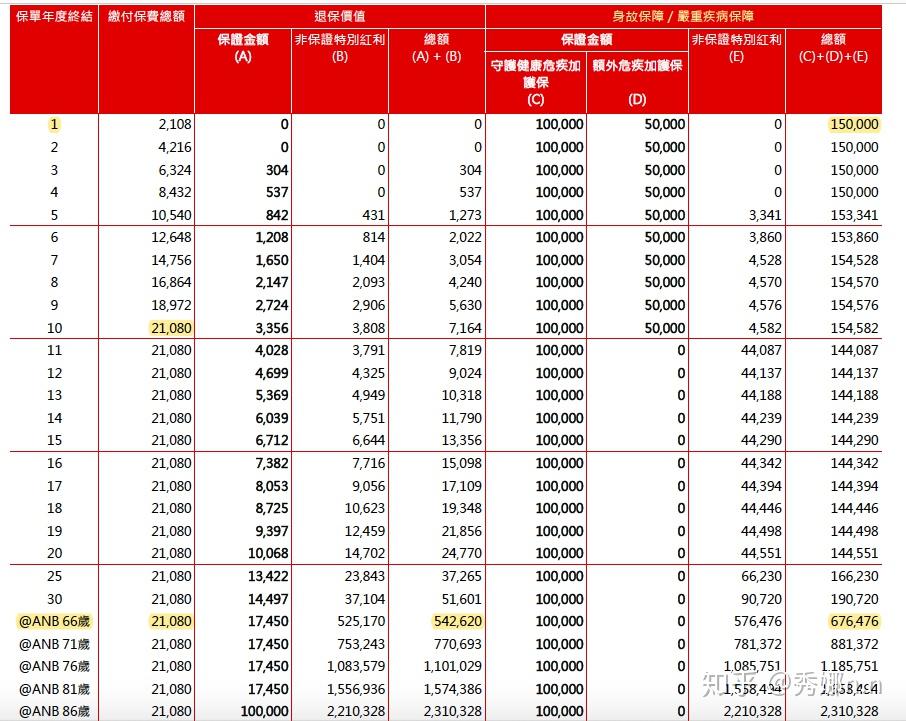Click the 退保價值 header cell

click(x=340, y=16)
